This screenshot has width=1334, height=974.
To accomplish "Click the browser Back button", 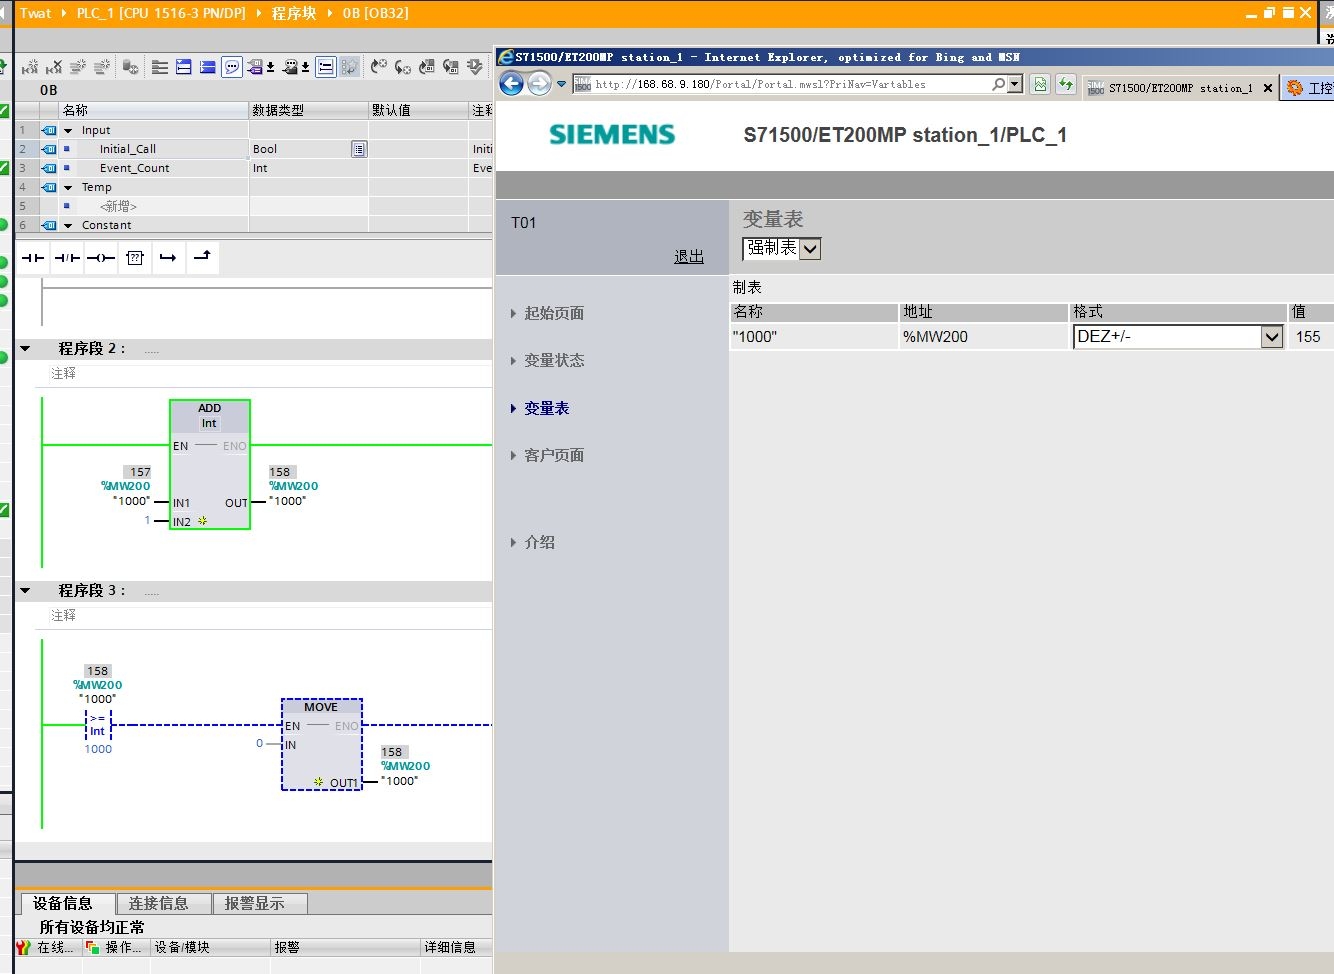I will [511, 84].
